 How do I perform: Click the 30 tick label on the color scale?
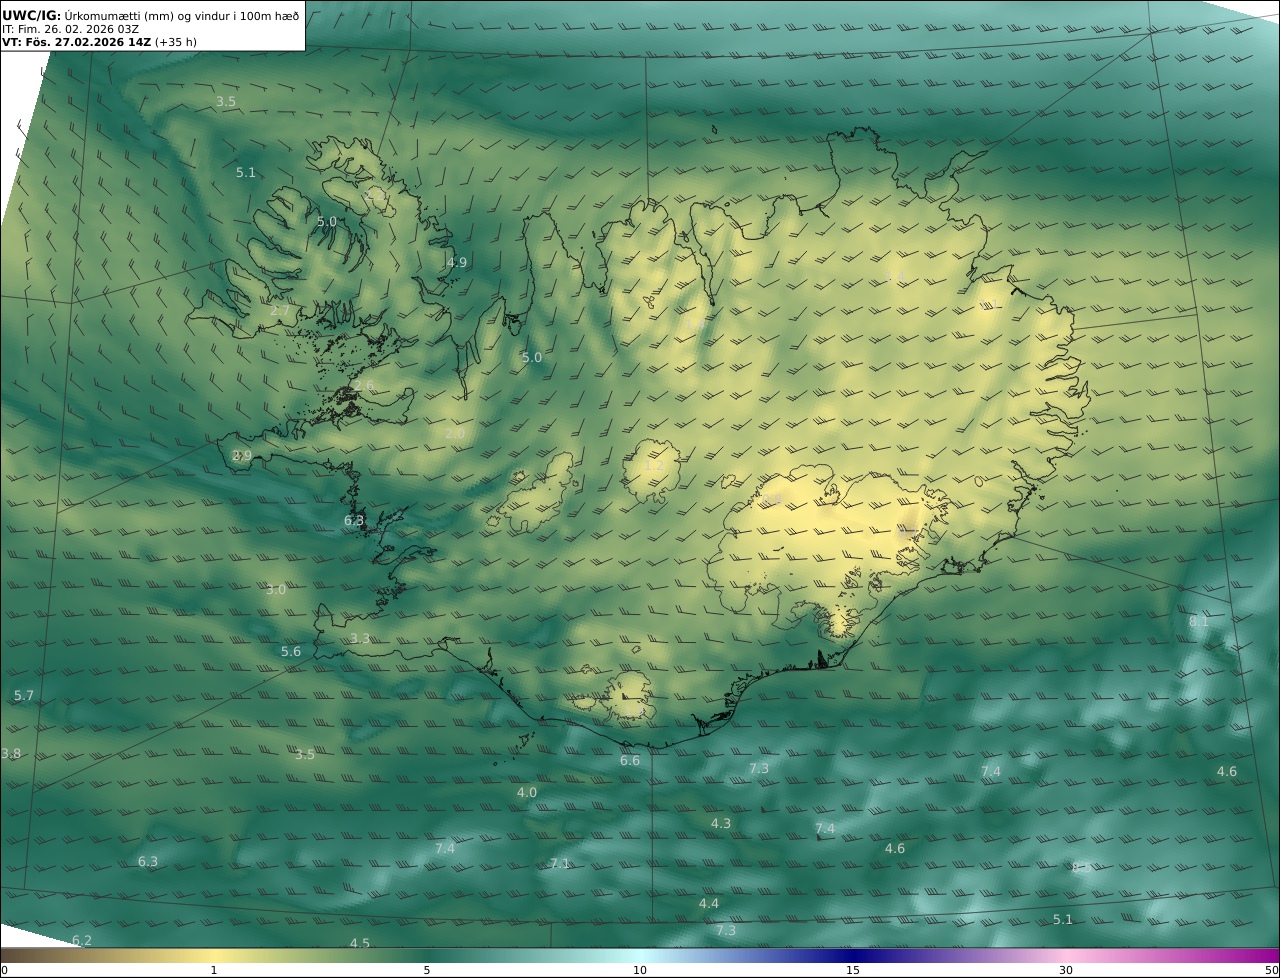[x=1066, y=970]
